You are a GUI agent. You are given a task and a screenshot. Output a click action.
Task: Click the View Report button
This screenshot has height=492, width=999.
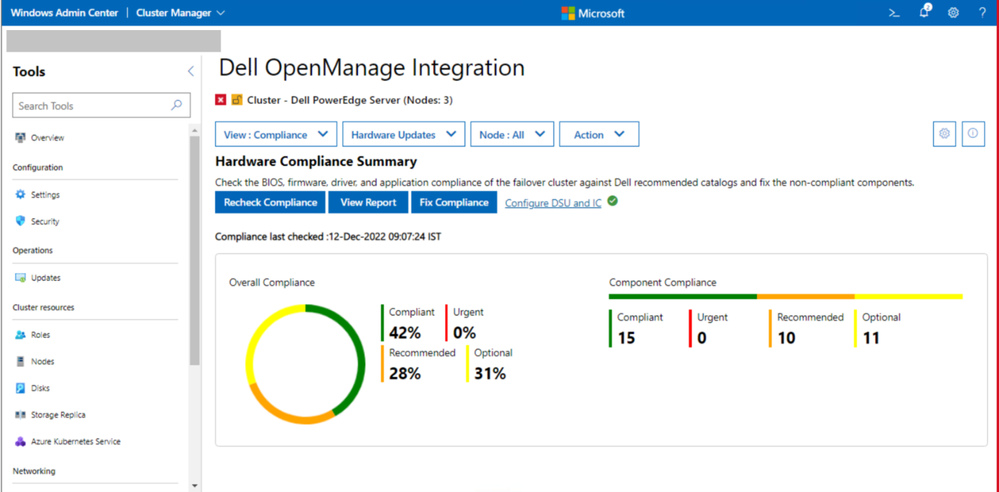368,202
